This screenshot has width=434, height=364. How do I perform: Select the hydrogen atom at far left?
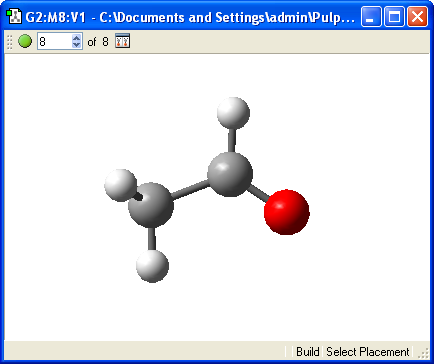pos(120,185)
